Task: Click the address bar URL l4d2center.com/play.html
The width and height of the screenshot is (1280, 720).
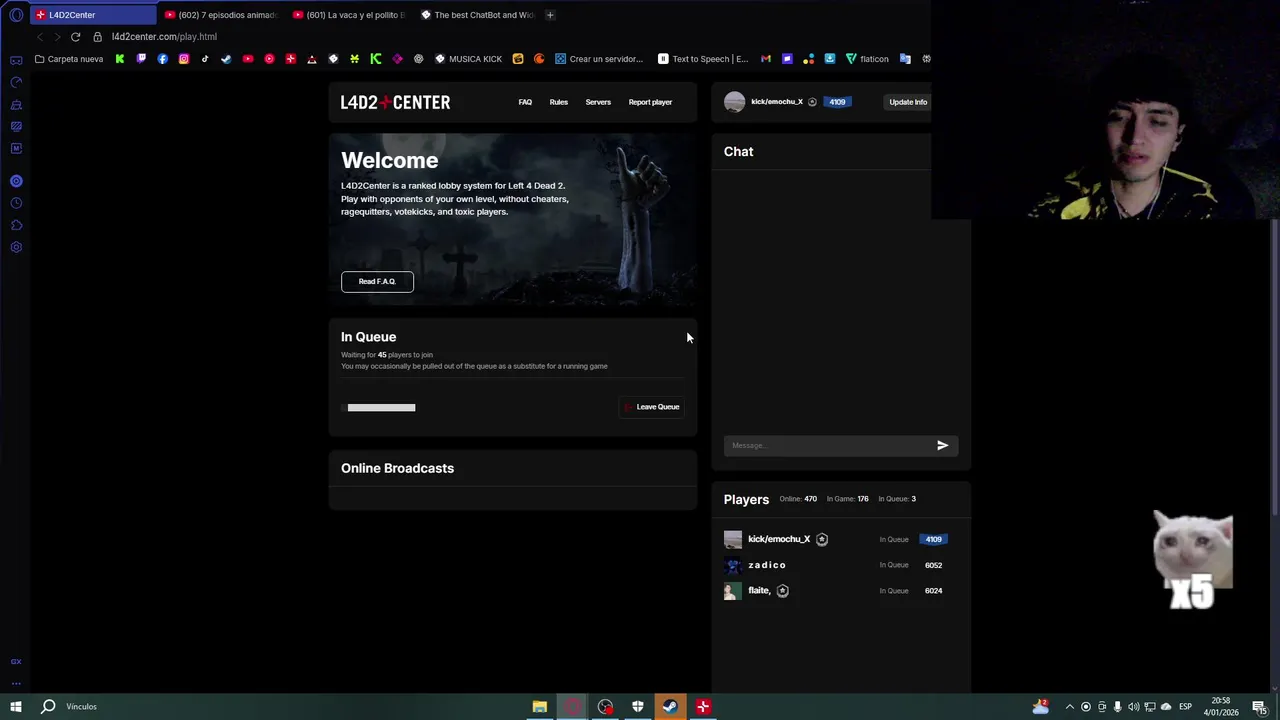Action: point(164,37)
